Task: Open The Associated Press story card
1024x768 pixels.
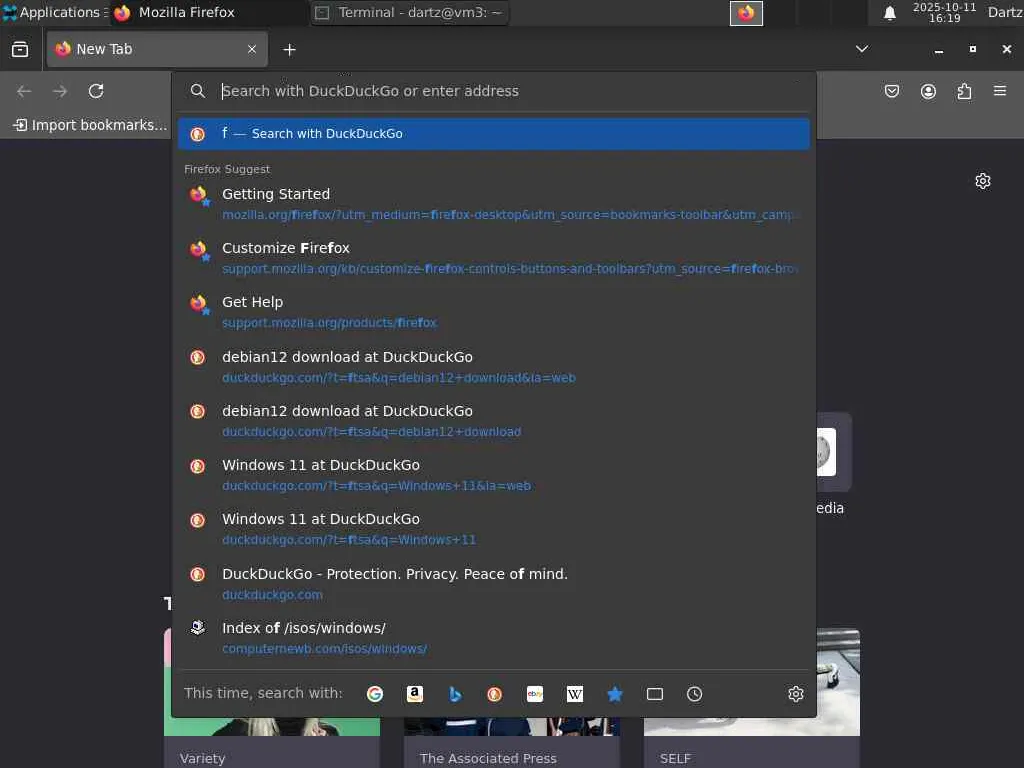Action: point(512,743)
